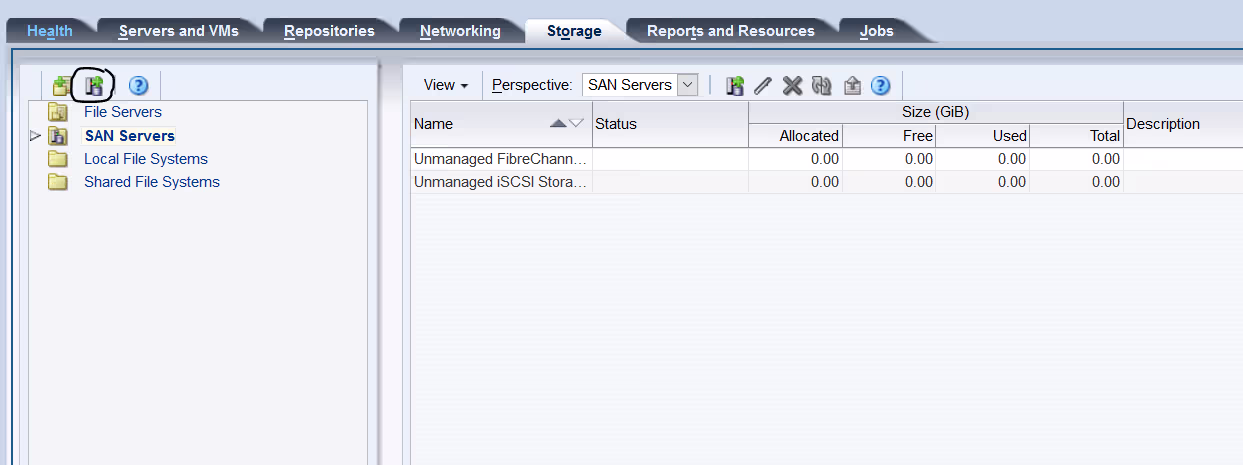The image size is (1243, 465).
Task: Sort Name column descending
Action: pos(576,124)
